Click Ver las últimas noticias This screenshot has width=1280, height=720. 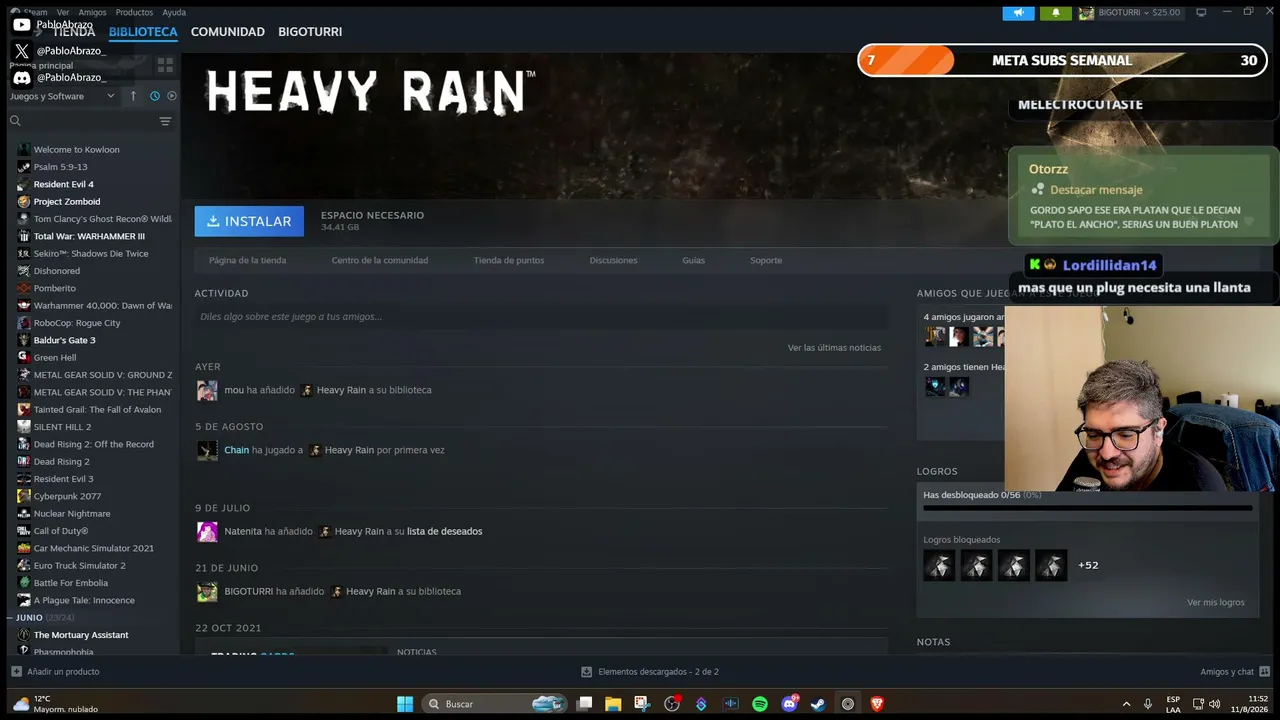834,348
